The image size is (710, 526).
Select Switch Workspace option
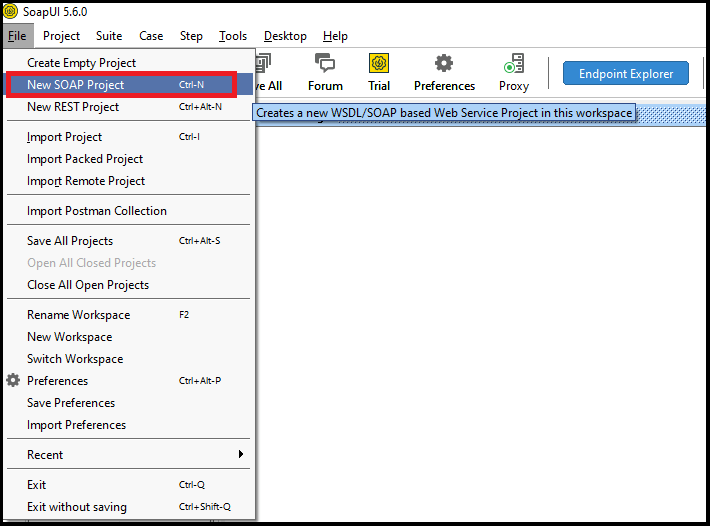pyautogui.click(x=75, y=359)
